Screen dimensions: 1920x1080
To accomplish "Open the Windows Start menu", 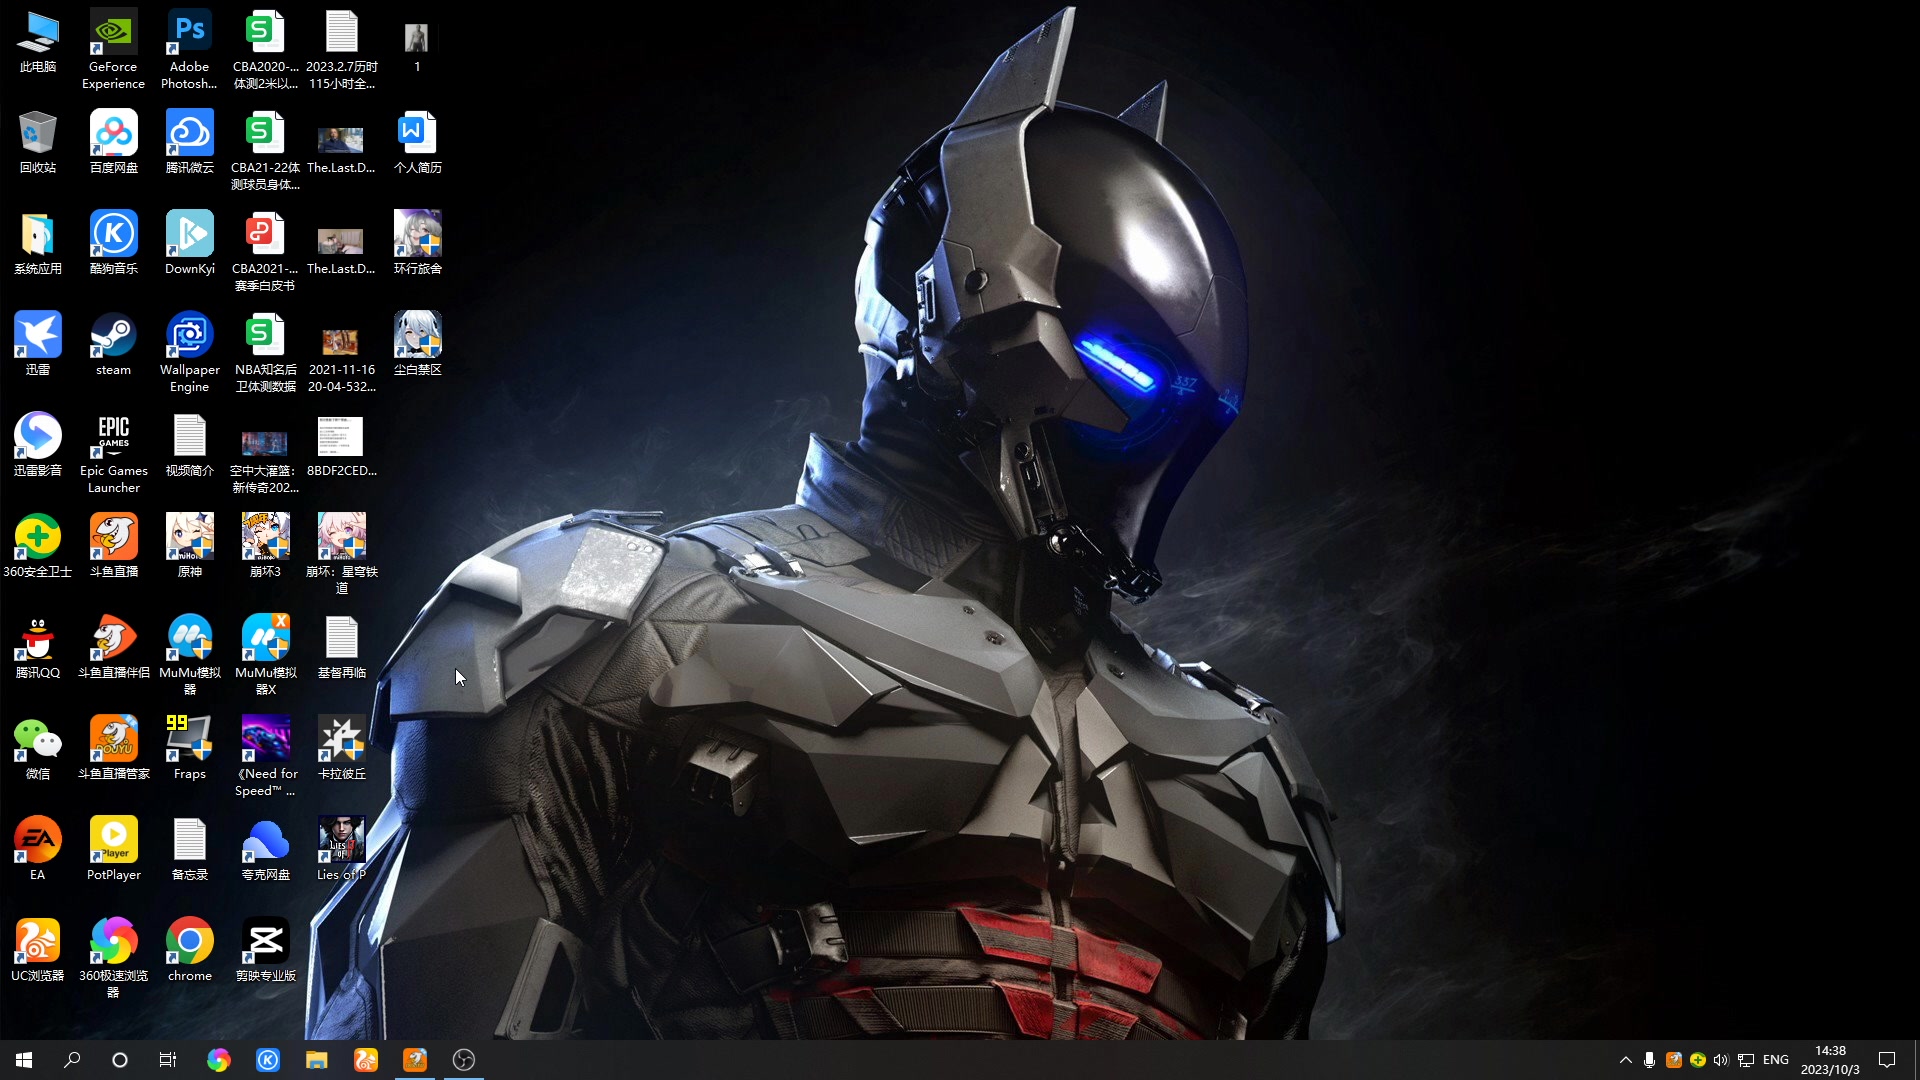I will tap(24, 1060).
